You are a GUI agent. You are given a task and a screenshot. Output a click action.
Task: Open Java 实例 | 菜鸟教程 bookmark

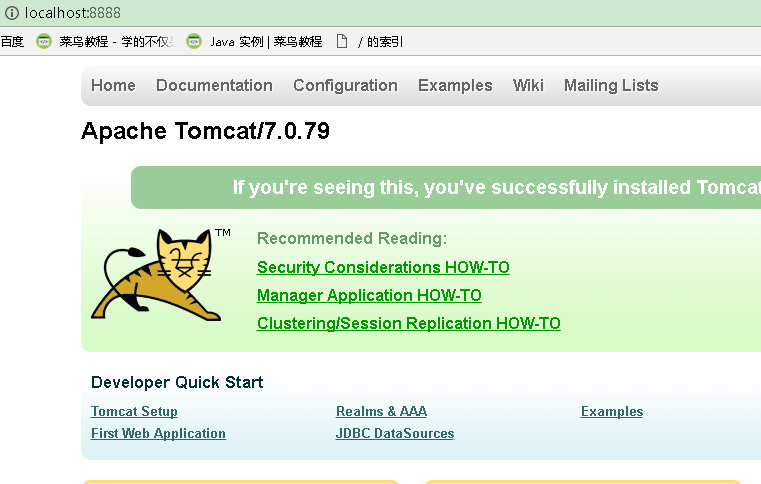click(x=266, y=42)
